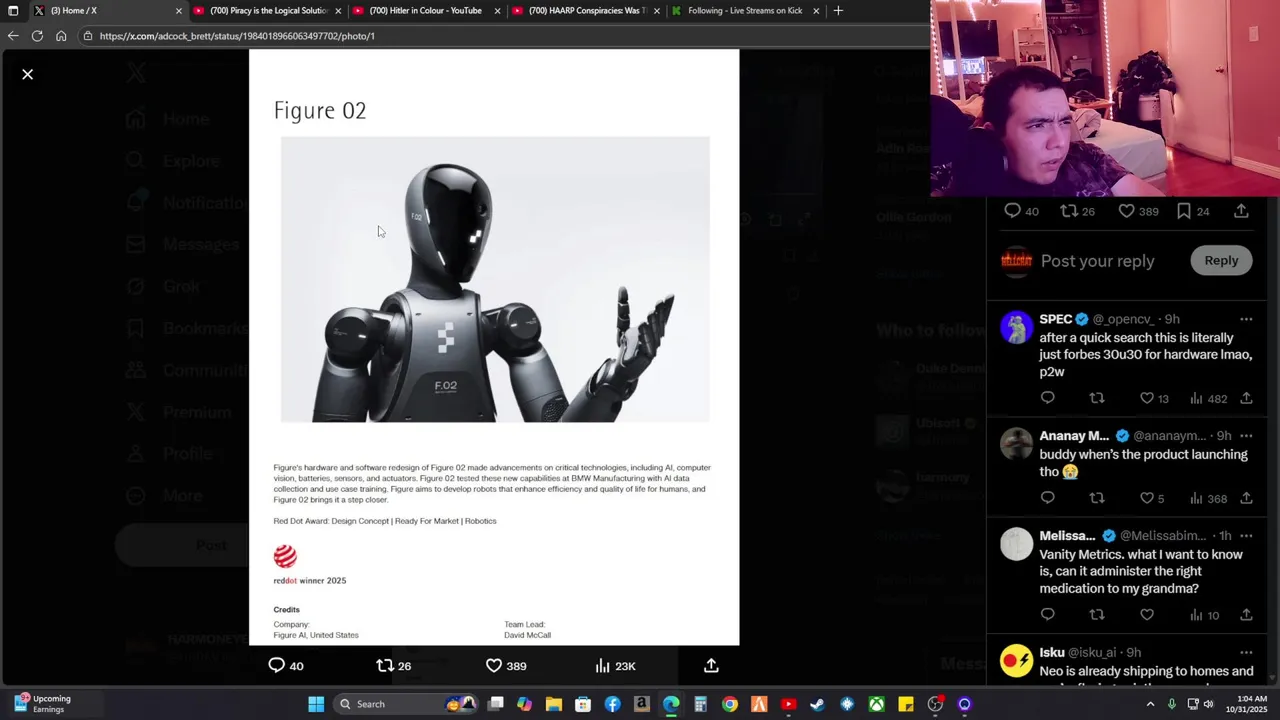Reply to Melissa's comment via its comment icon
1280x720 pixels.
(1047, 615)
